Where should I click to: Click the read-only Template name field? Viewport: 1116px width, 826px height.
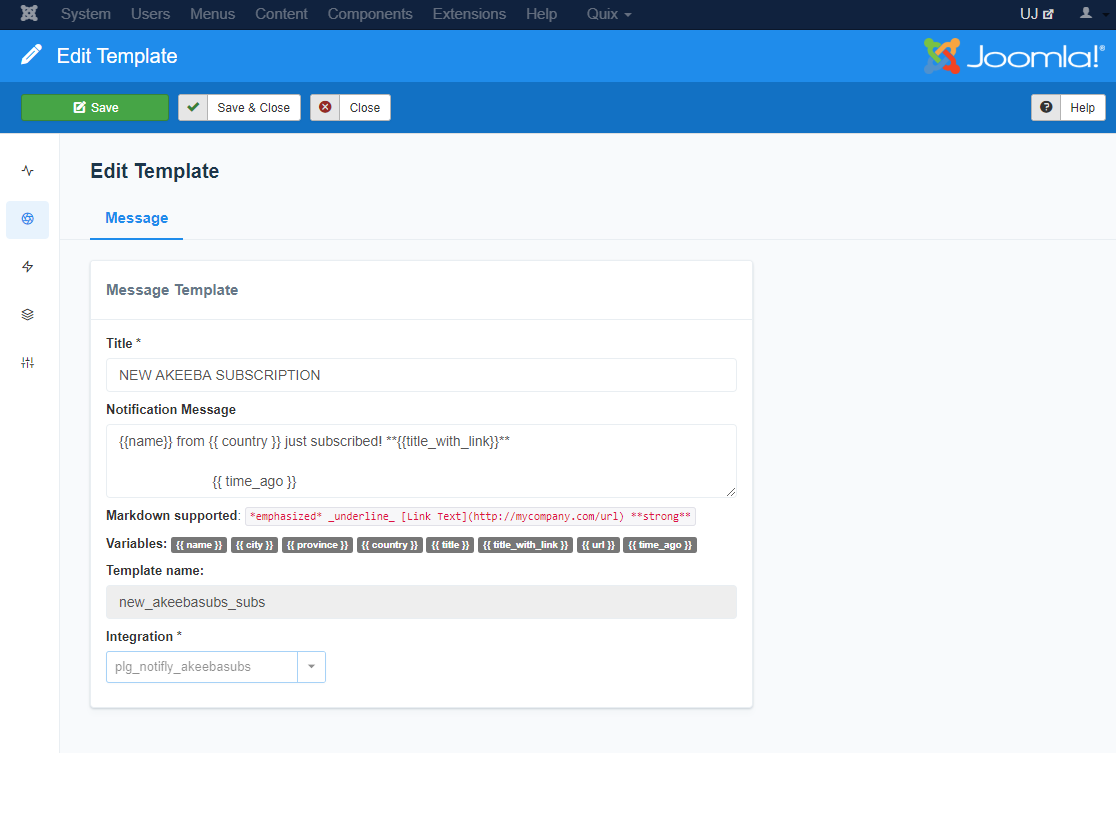421,602
